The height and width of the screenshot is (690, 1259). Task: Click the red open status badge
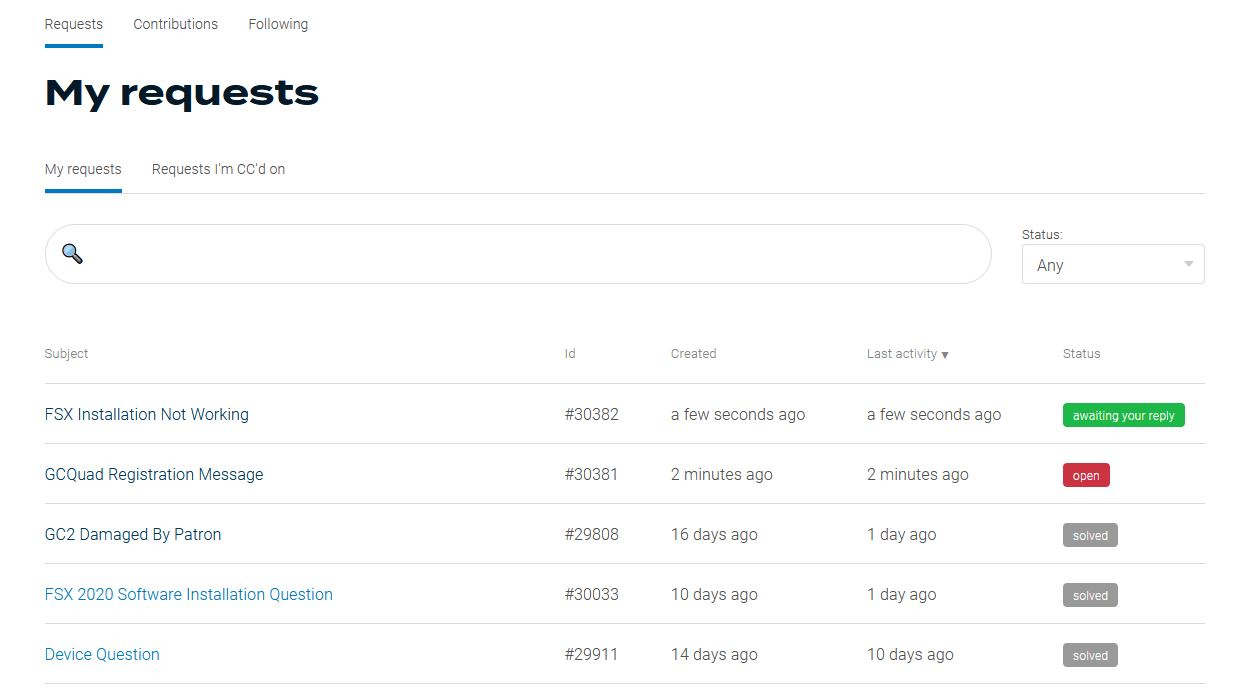pyautogui.click(x=1086, y=475)
